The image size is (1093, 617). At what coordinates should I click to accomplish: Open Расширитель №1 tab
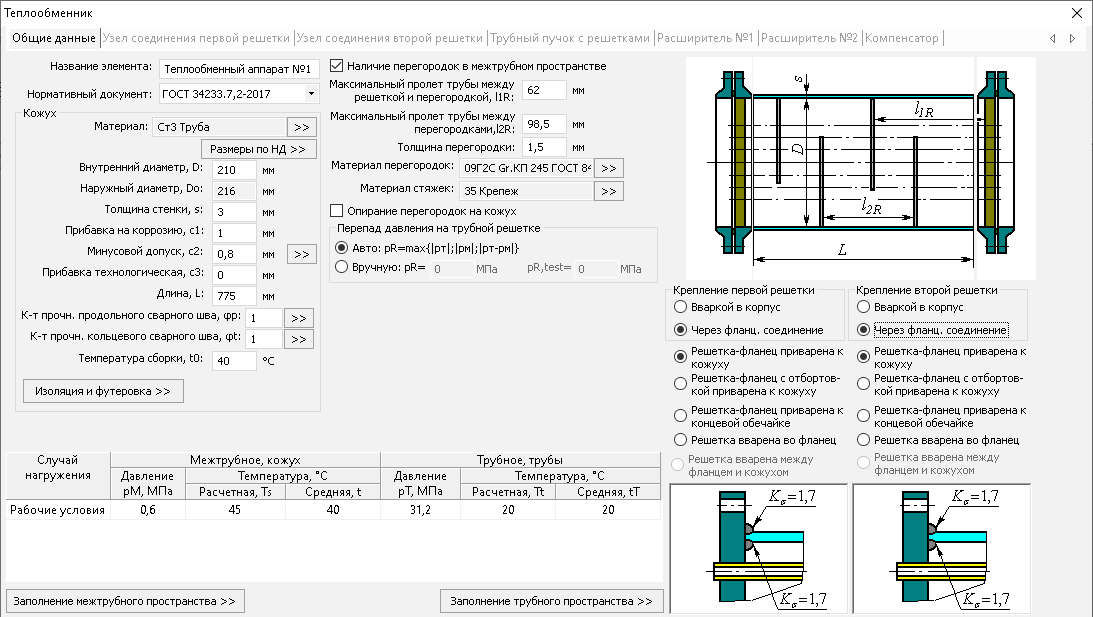pos(705,38)
